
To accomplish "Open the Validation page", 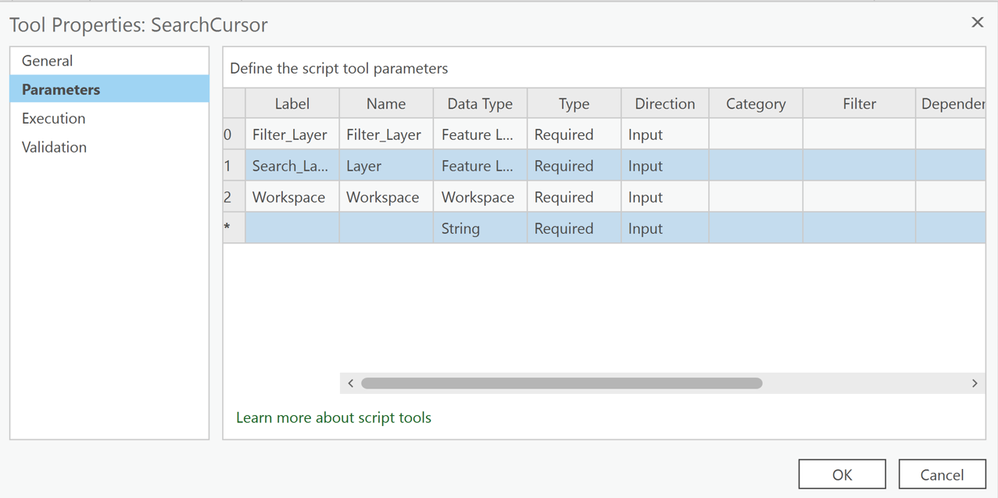I will click(x=54, y=147).
